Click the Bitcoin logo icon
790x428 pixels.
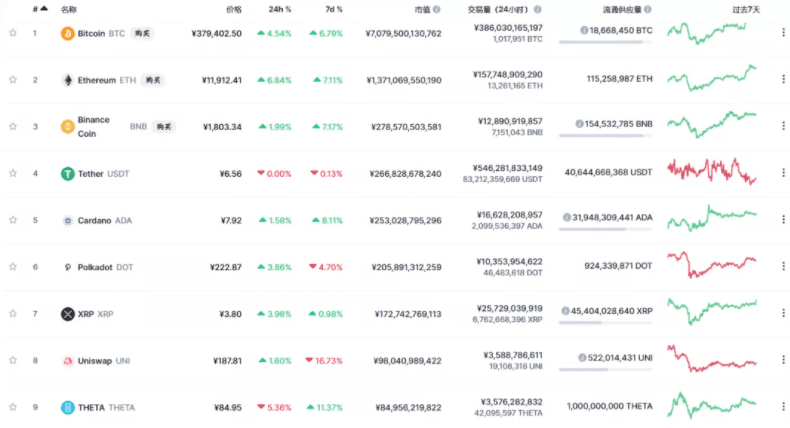click(x=68, y=33)
